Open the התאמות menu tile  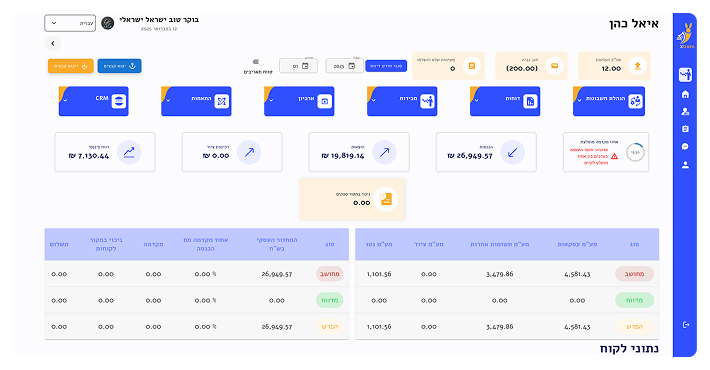(196, 101)
